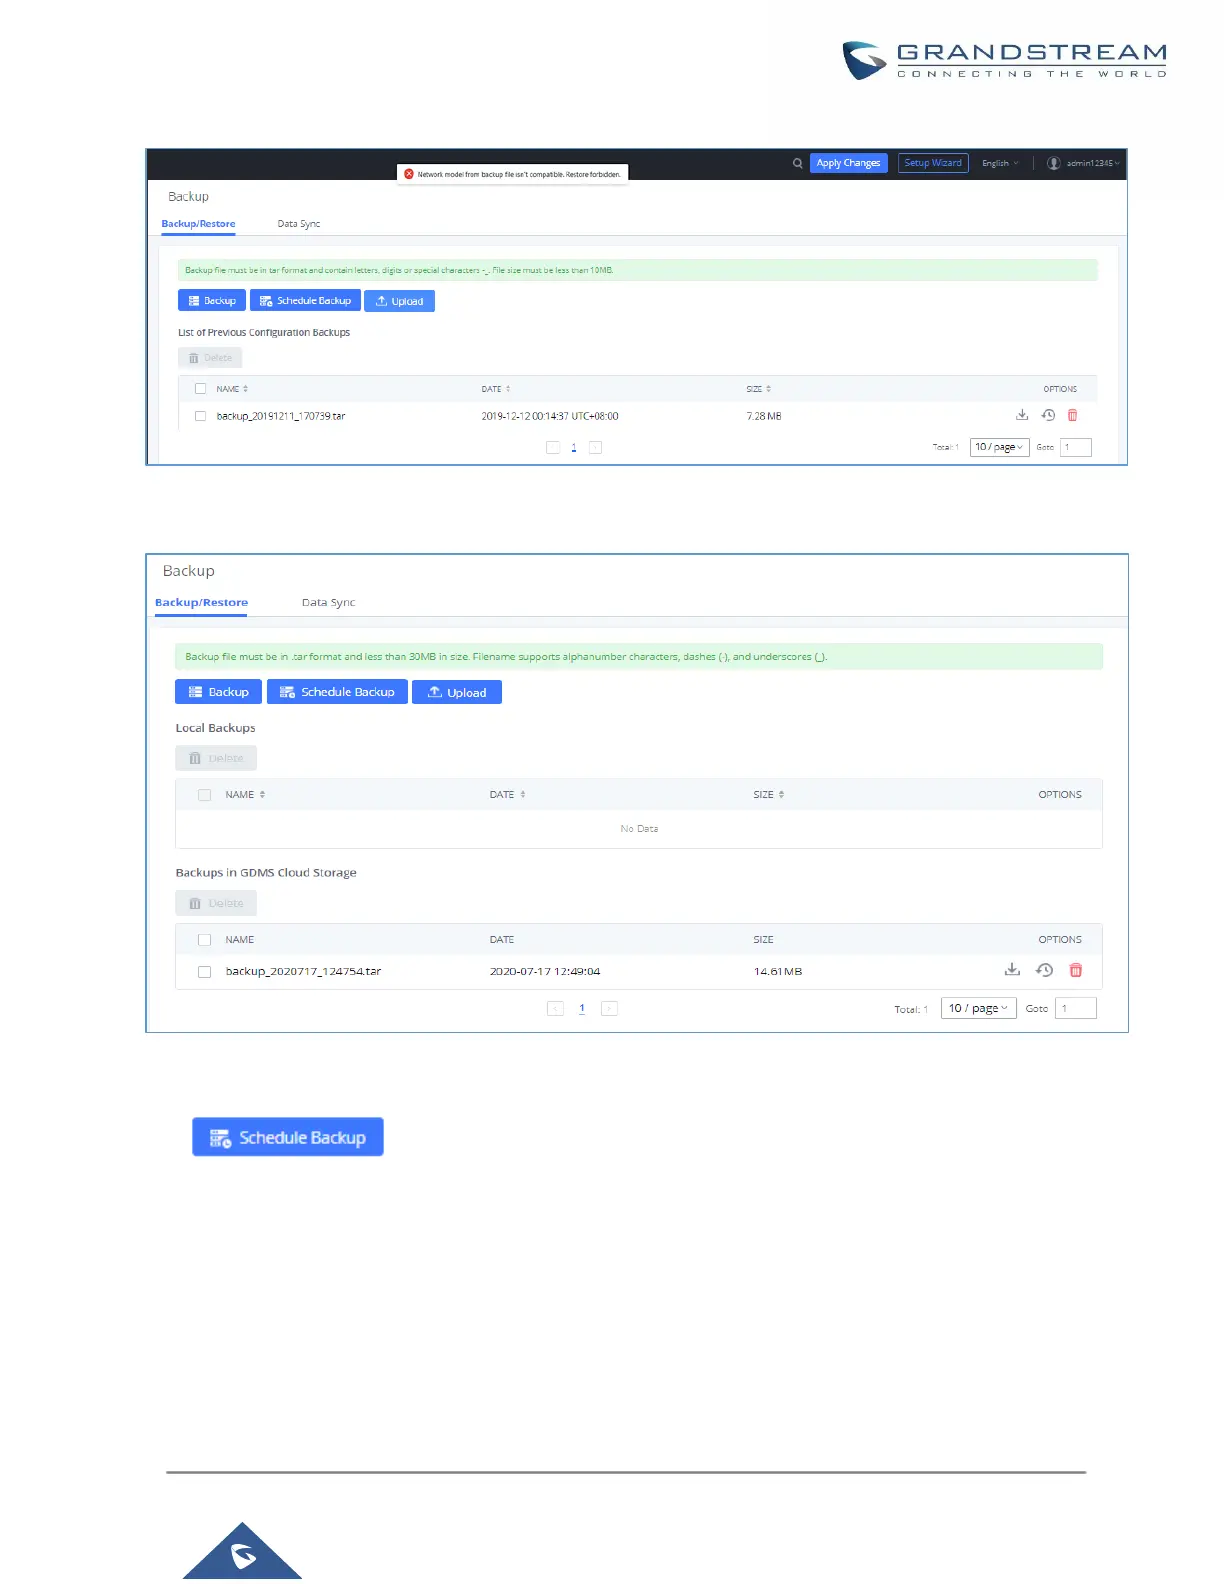Click the Backup button in lower panel
Screen dimensions: 1224x1584
pyautogui.click(x=218, y=692)
